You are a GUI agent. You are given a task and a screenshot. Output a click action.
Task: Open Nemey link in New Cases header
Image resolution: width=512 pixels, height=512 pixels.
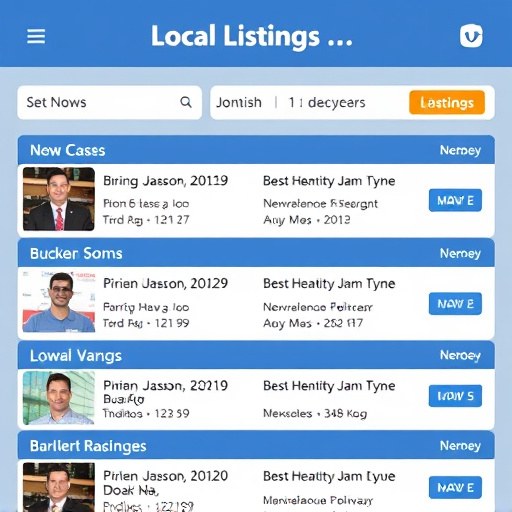[460, 150]
